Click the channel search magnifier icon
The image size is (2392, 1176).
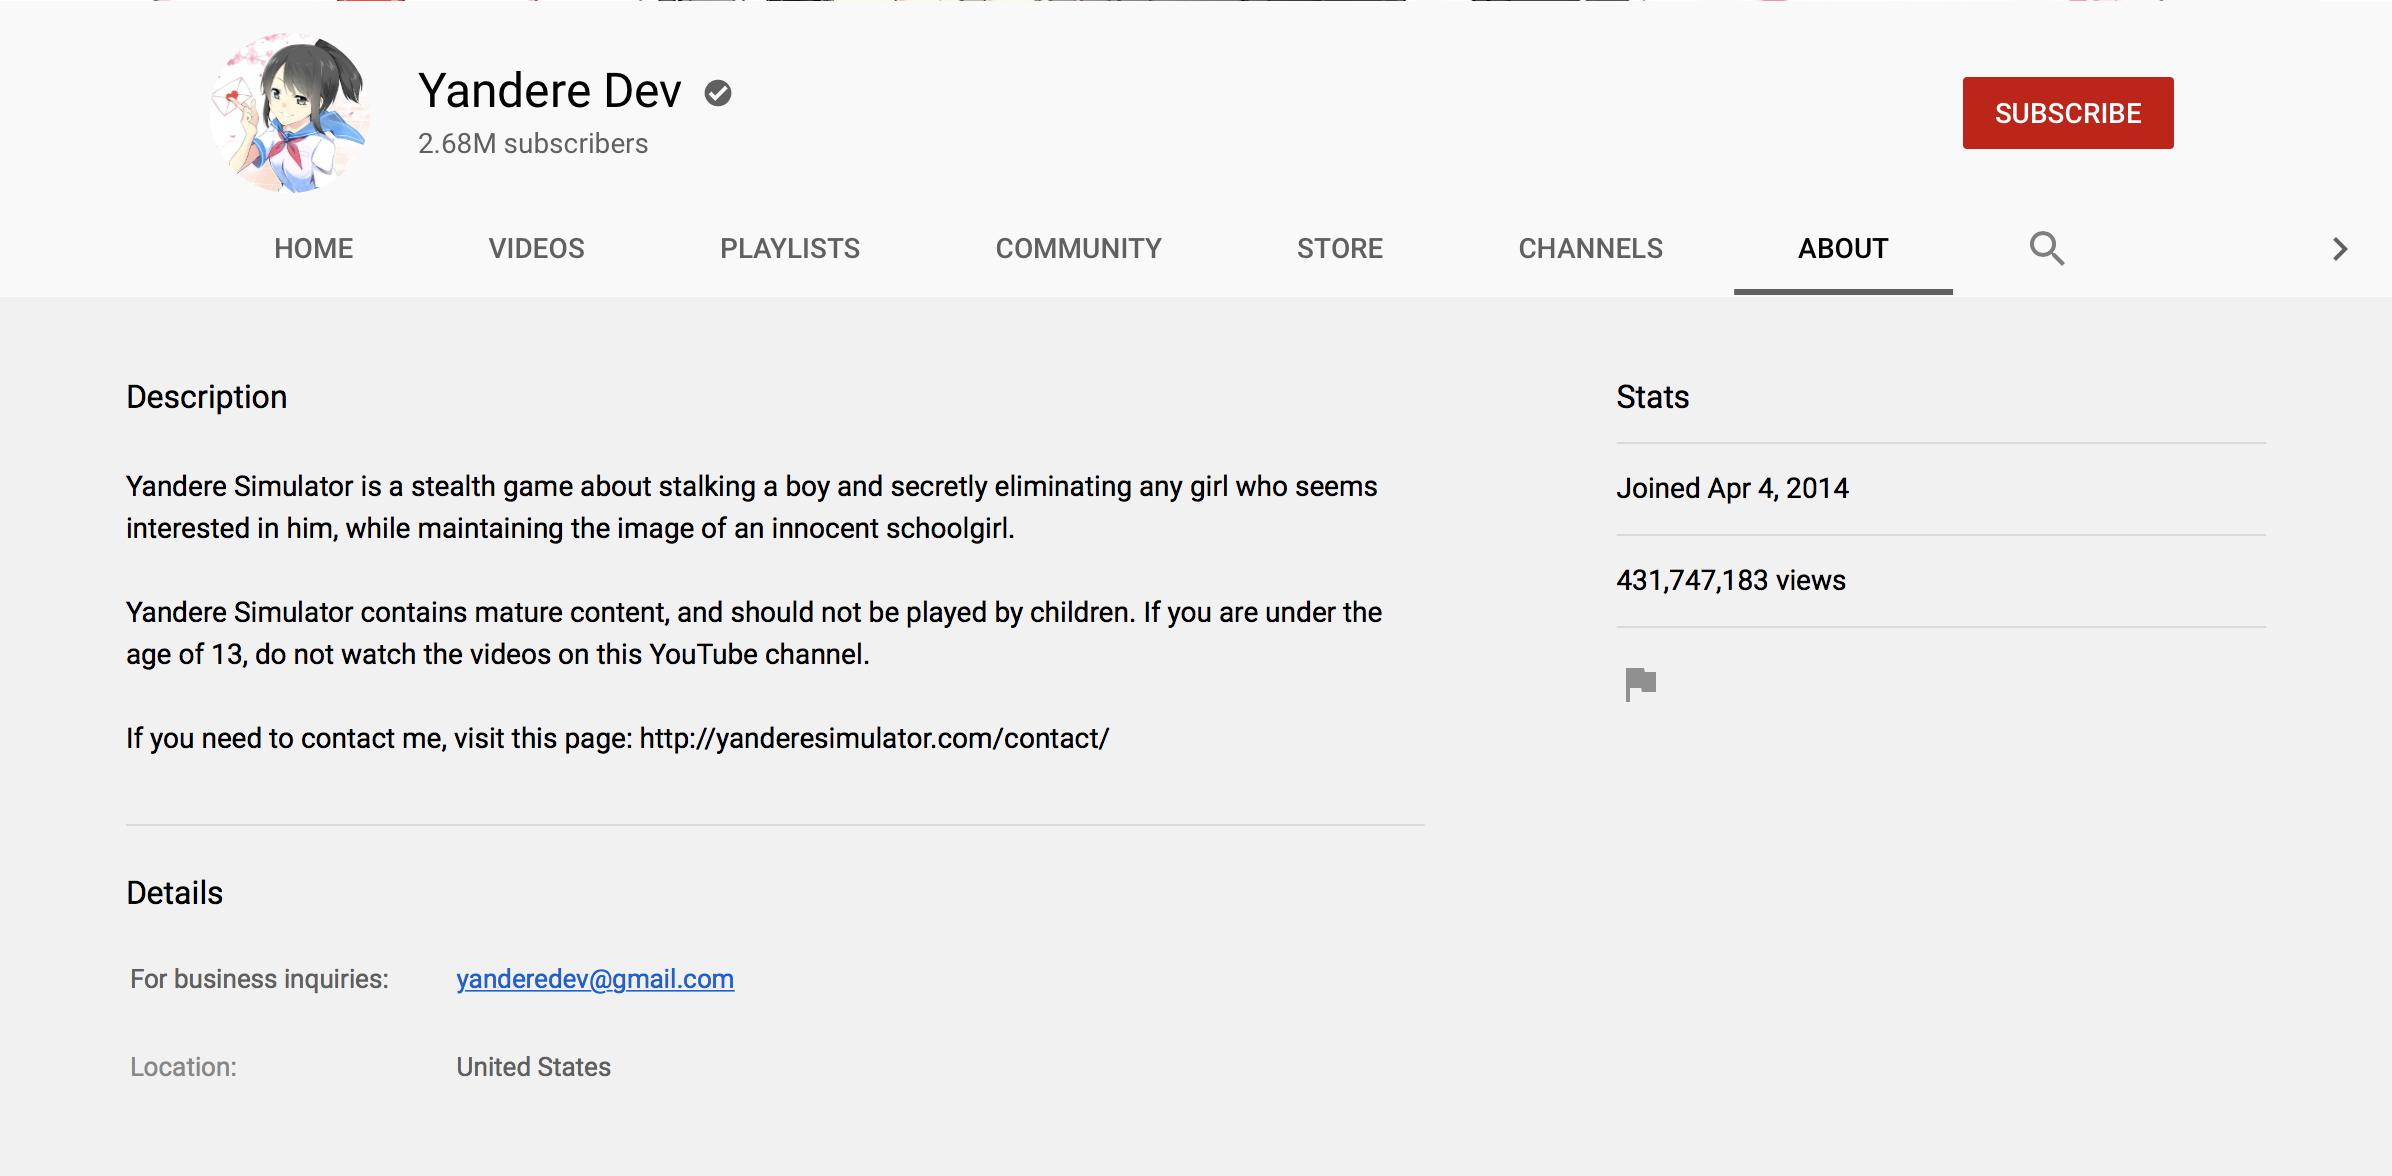click(2046, 248)
